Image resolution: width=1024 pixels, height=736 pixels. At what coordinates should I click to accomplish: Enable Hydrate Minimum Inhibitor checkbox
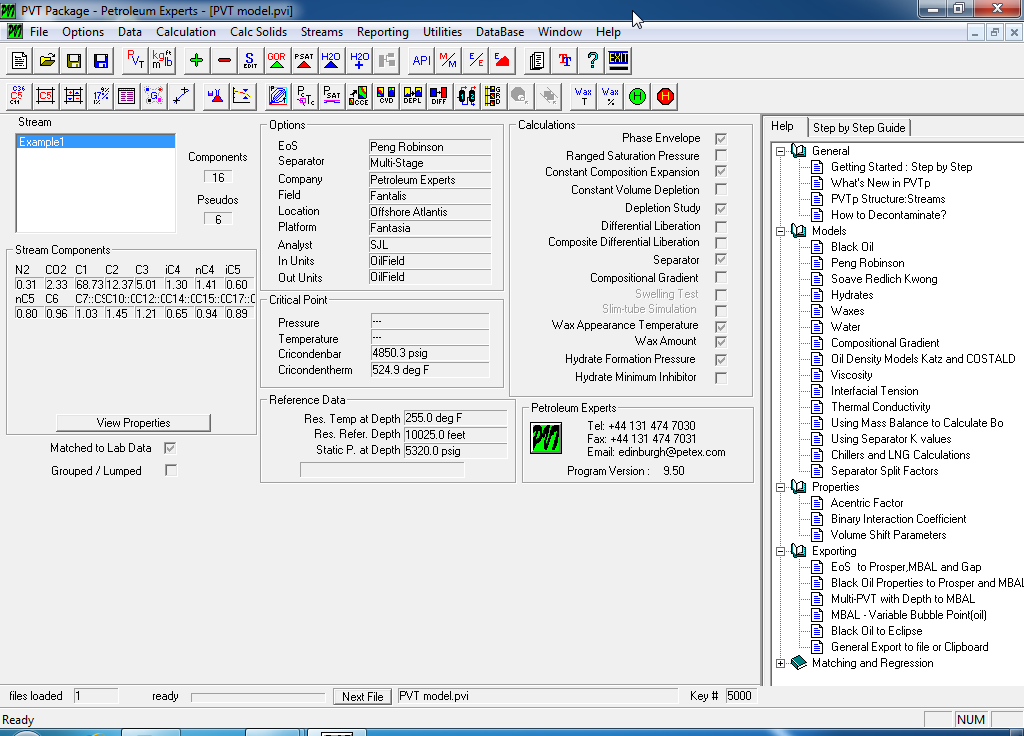721,377
